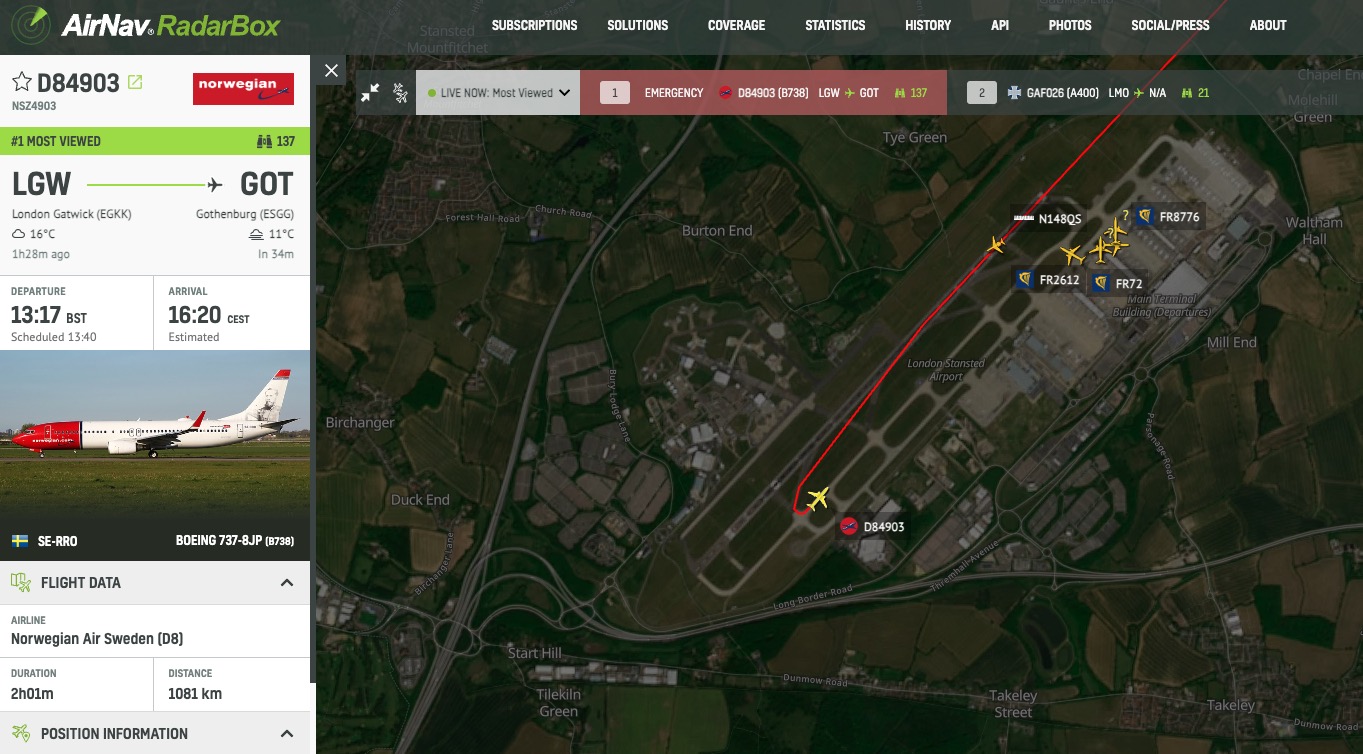
Task: Click London Gatwick (EGKK) airport name
Action: tap(72, 214)
